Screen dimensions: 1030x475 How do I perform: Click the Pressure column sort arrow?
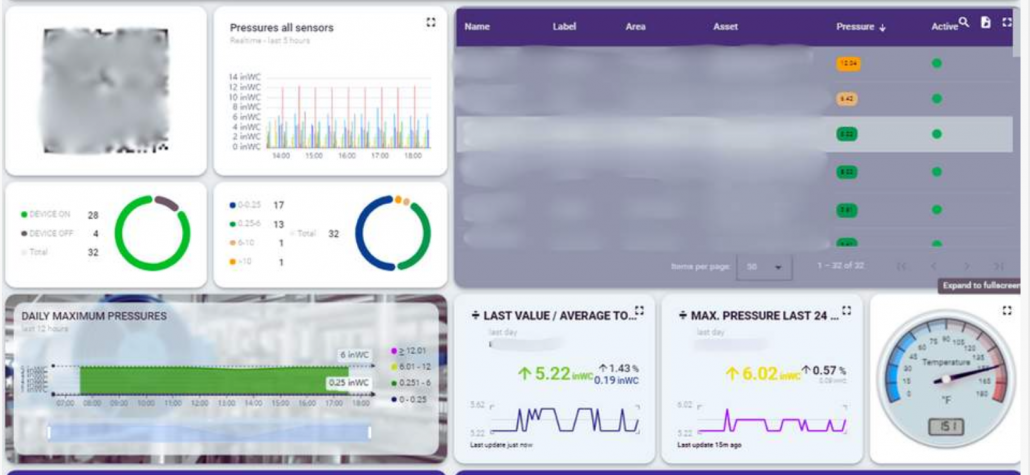883,28
